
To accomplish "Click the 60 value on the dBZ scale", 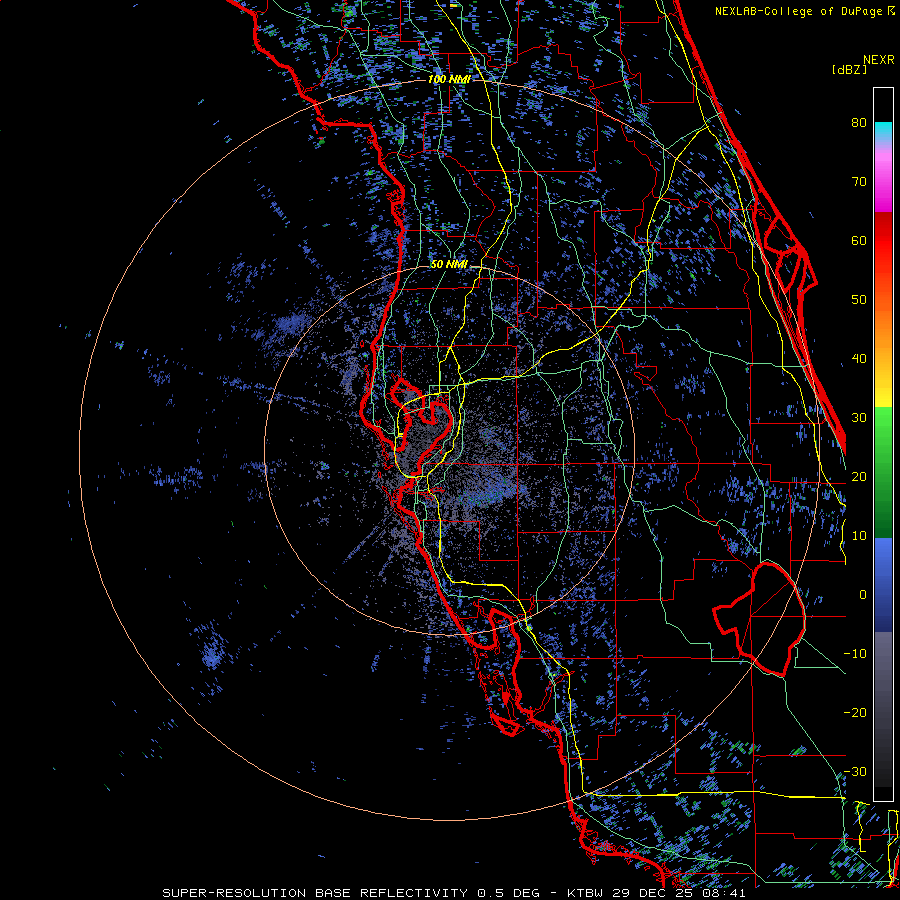I will point(859,240).
